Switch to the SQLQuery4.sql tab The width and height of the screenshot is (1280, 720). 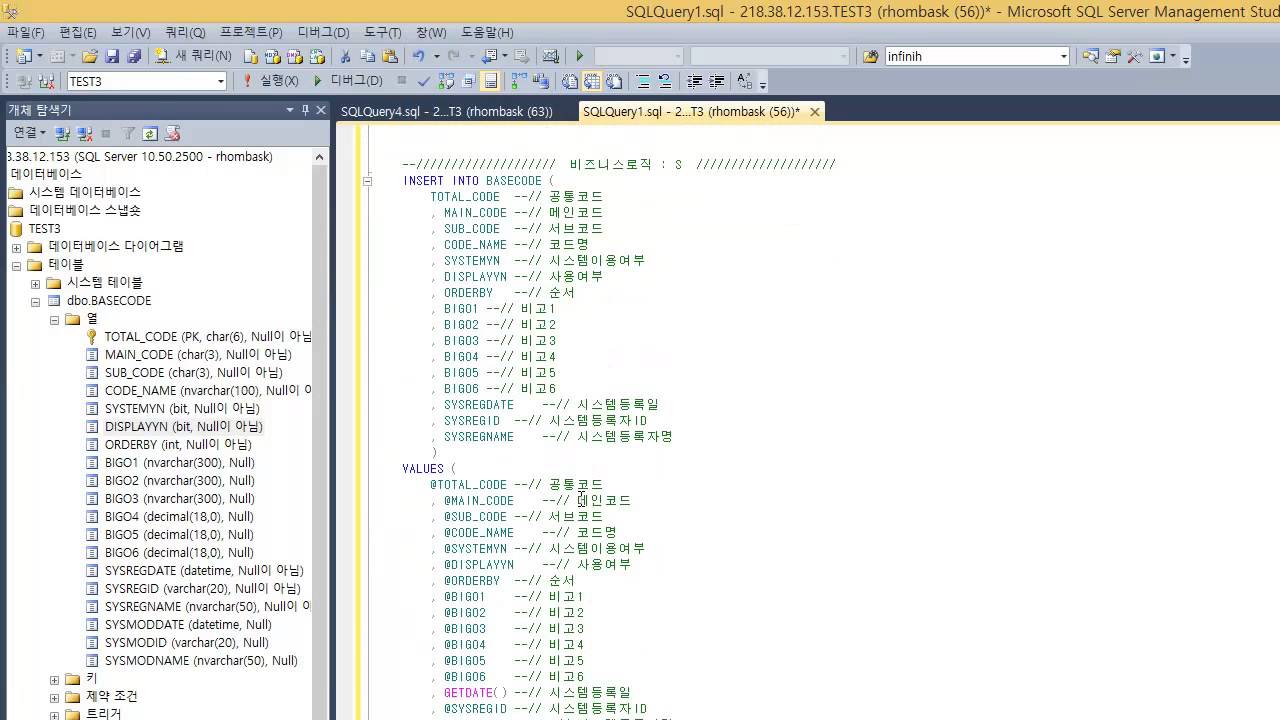(446, 111)
